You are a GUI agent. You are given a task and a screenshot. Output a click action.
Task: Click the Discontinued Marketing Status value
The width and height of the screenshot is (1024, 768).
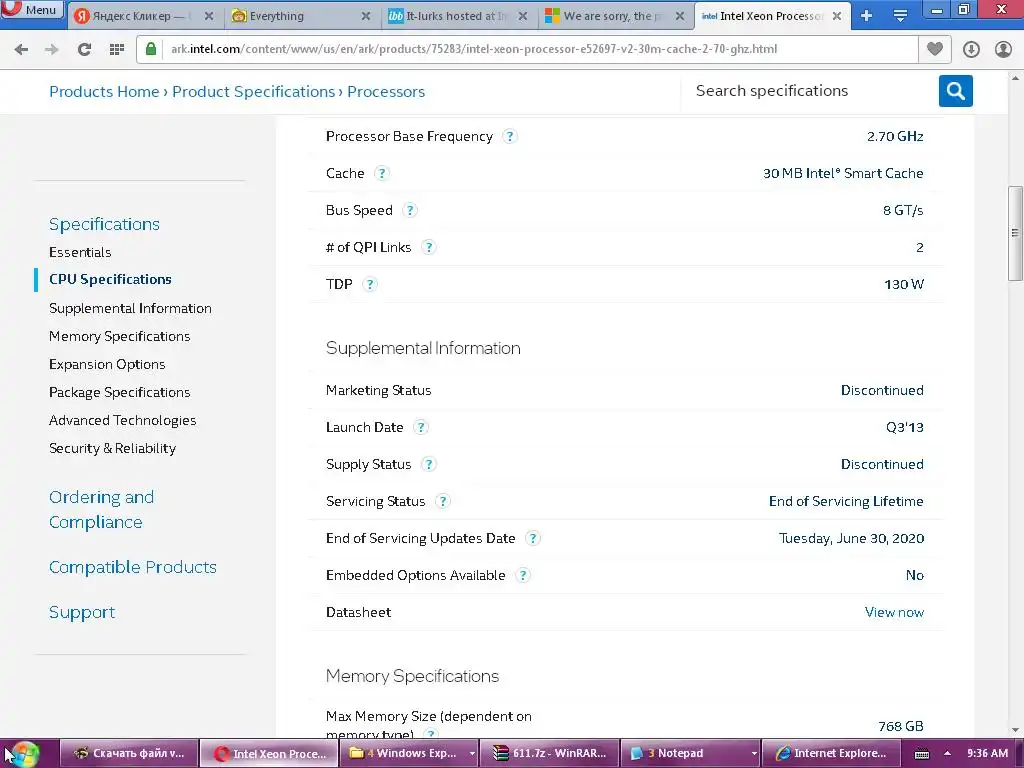(x=882, y=391)
